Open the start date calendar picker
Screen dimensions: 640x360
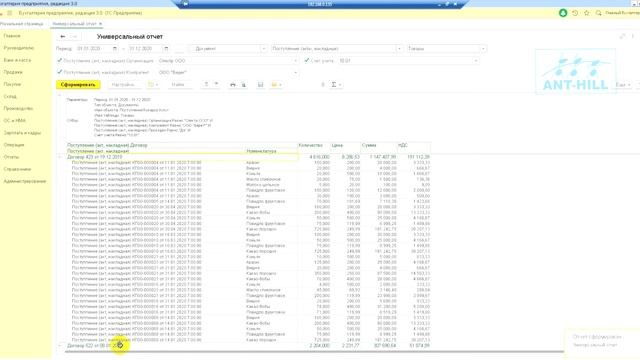(x=115, y=49)
